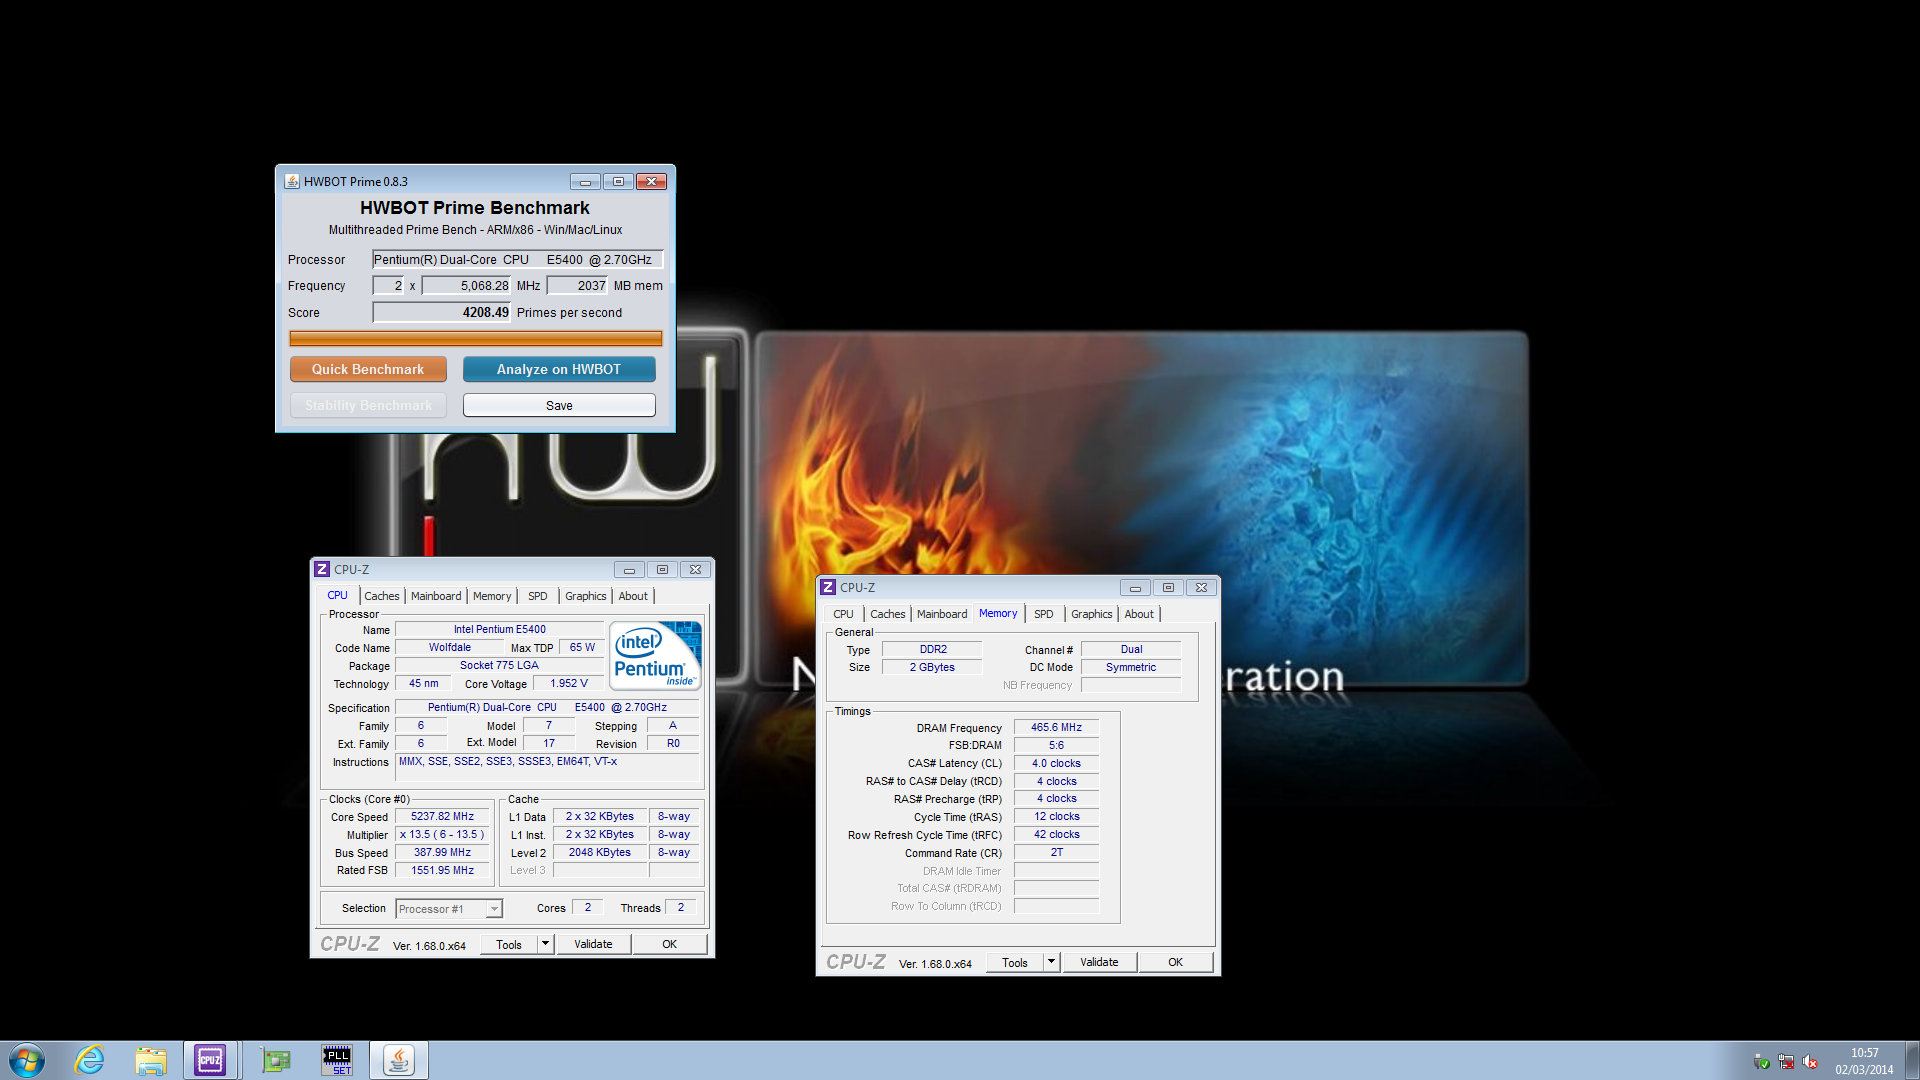
Task: Click the orange benchmark progress bar
Action: click(476, 338)
